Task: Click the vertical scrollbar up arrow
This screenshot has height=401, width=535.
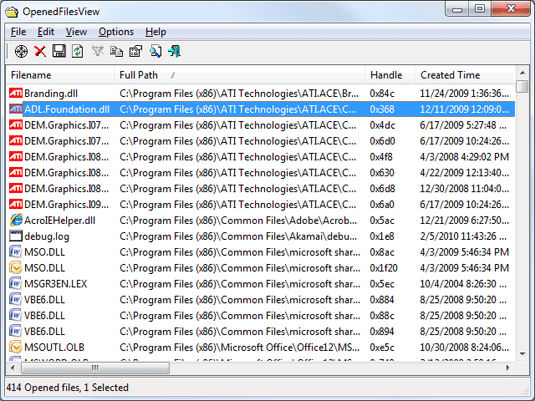Action: pyautogui.click(x=522, y=73)
